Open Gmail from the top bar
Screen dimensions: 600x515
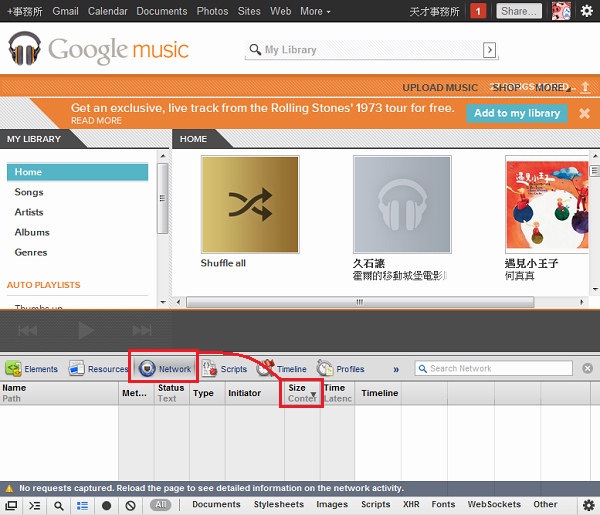pyautogui.click(x=65, y=11)
